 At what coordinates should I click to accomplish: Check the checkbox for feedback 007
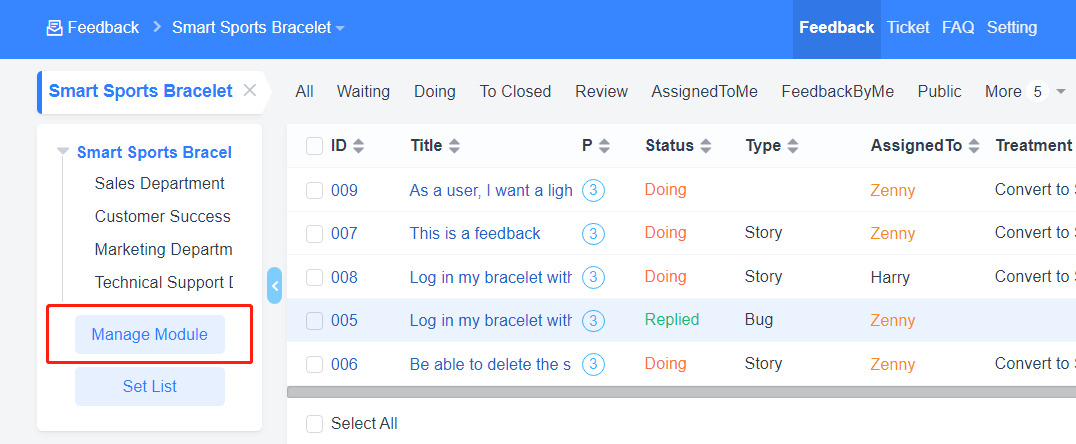315,234
